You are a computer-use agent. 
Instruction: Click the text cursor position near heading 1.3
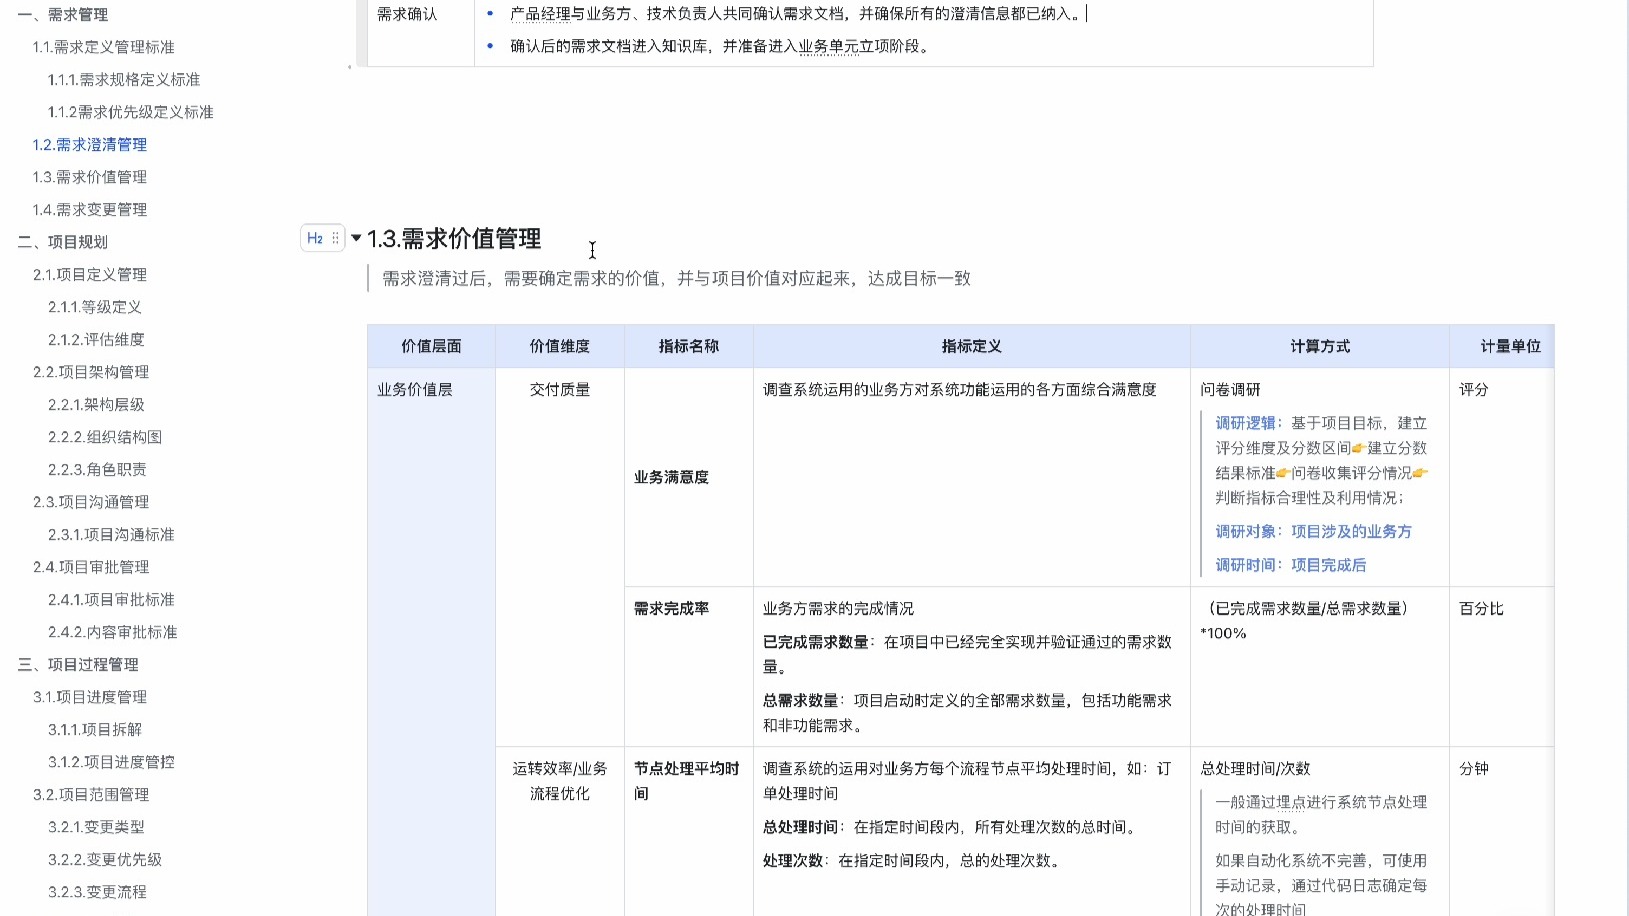592,251
